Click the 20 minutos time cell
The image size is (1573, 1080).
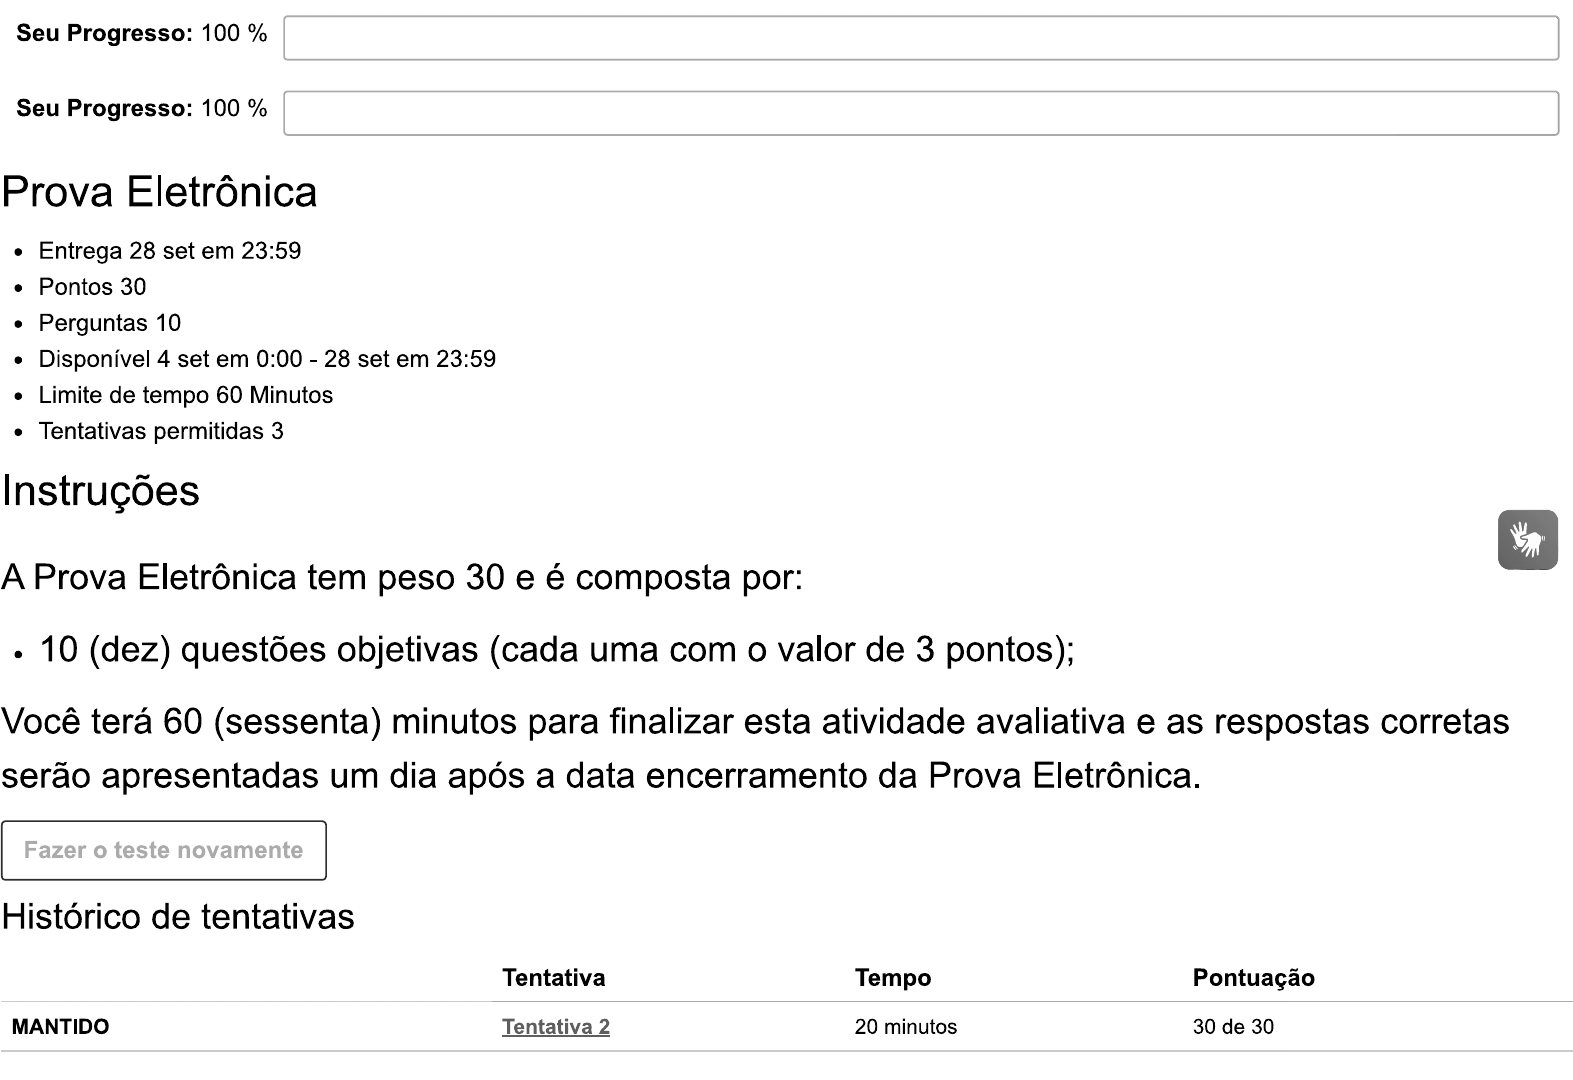905,1027
